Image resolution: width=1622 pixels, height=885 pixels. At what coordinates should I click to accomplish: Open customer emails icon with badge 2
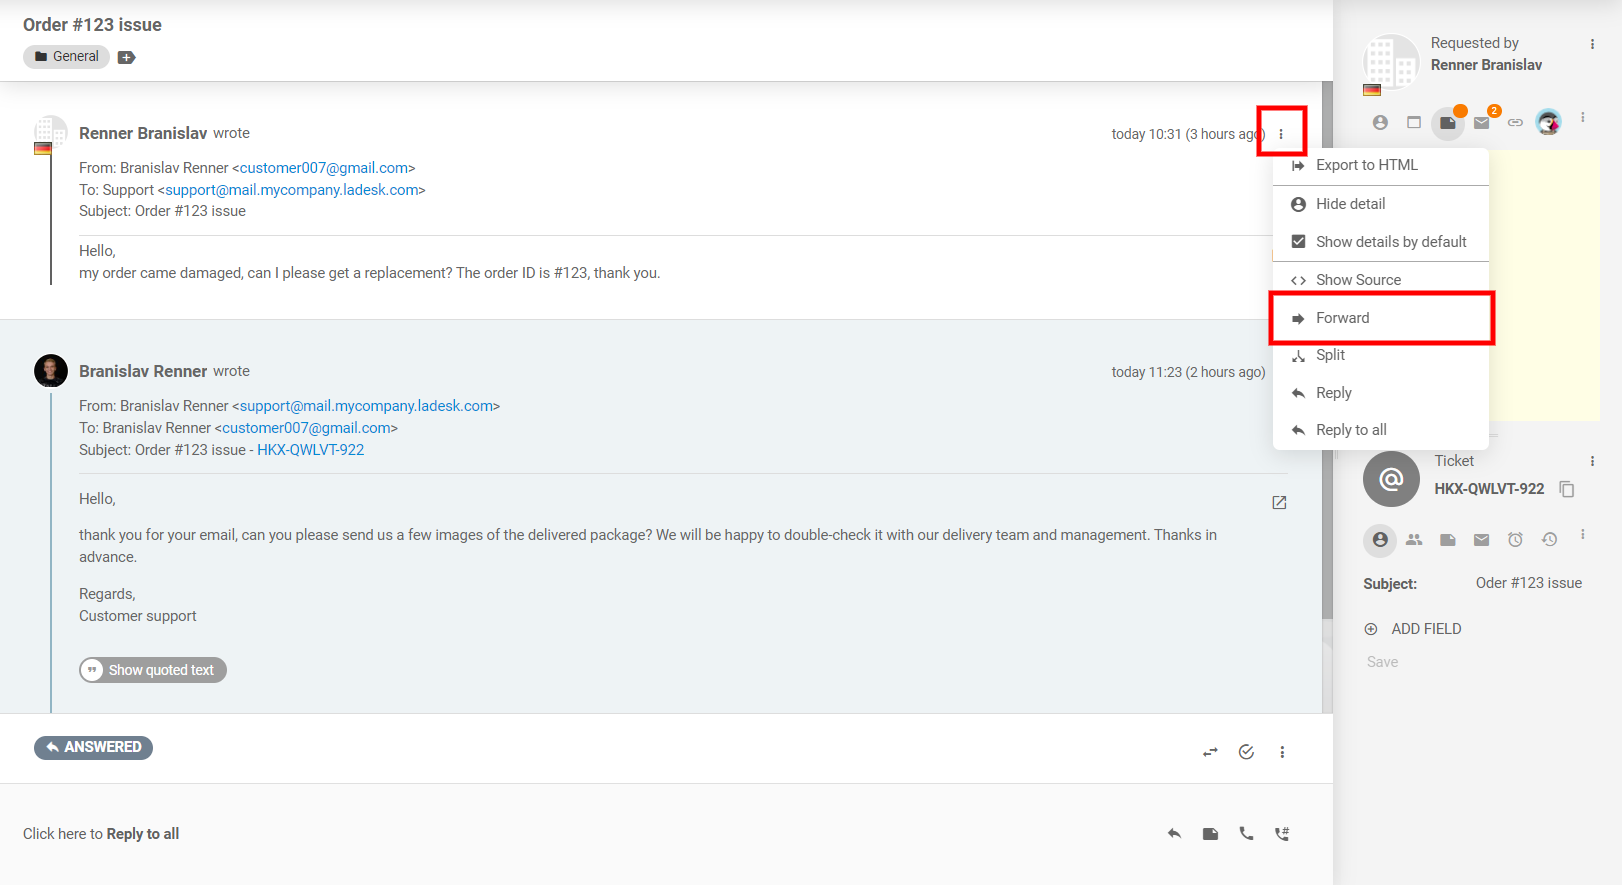(x=1482, y=122)
